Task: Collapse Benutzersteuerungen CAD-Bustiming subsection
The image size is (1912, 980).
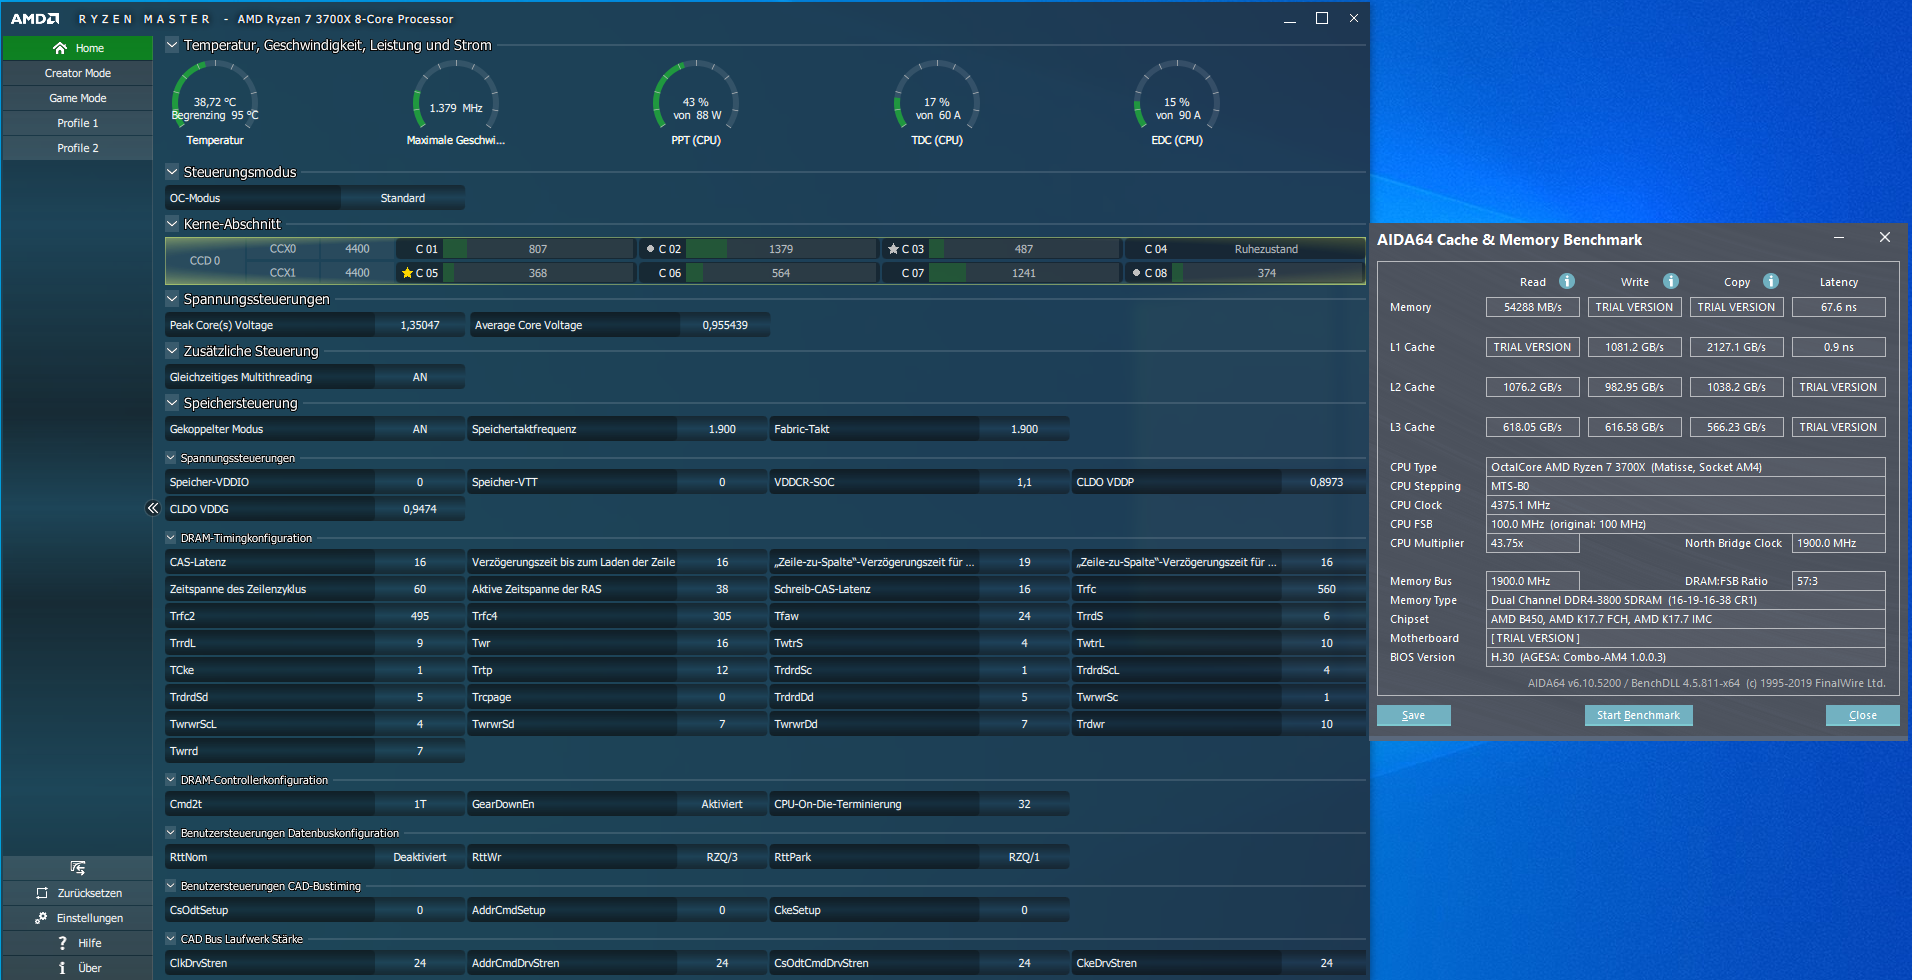Action: (x=170, y=886)
